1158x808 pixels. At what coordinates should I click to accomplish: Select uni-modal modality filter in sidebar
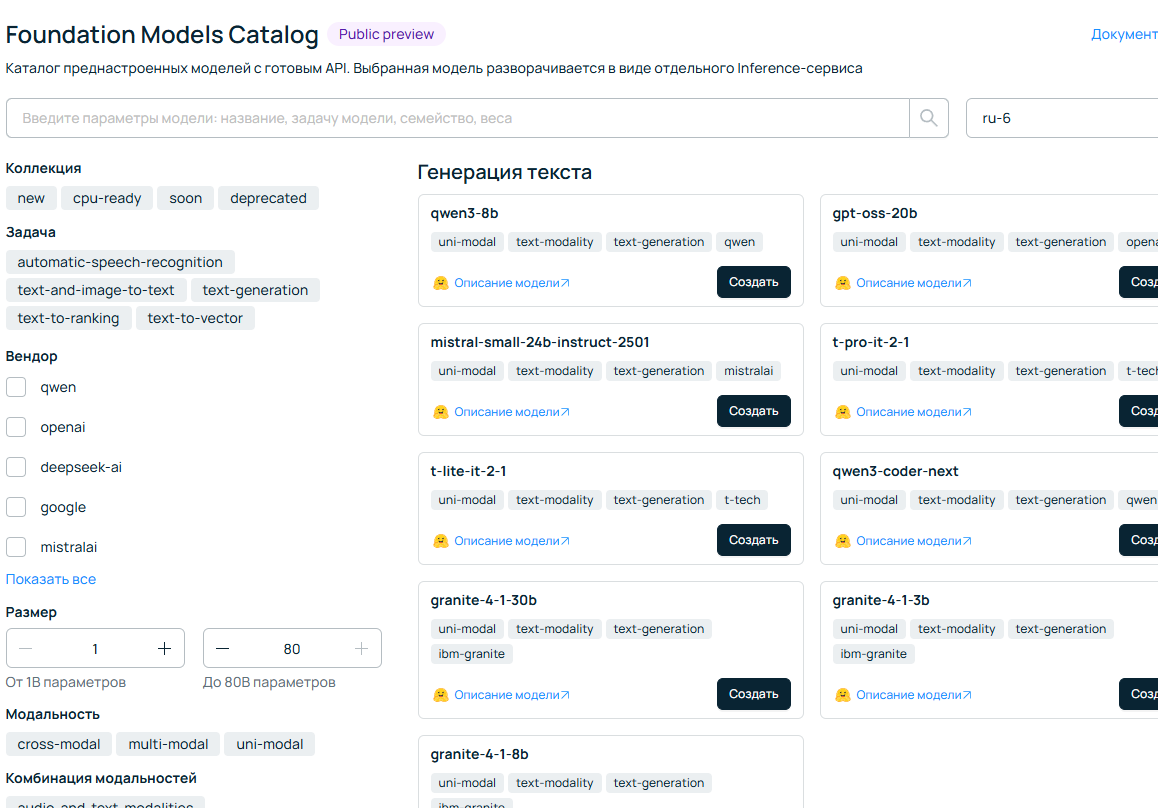[270, 744]
